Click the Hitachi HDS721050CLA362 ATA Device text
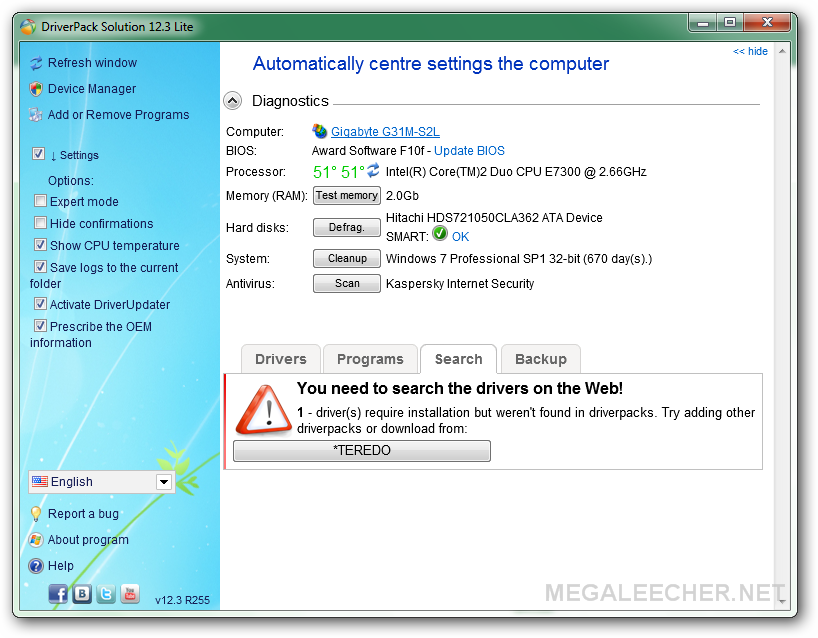The image size is (818, 638). [494, 218]
